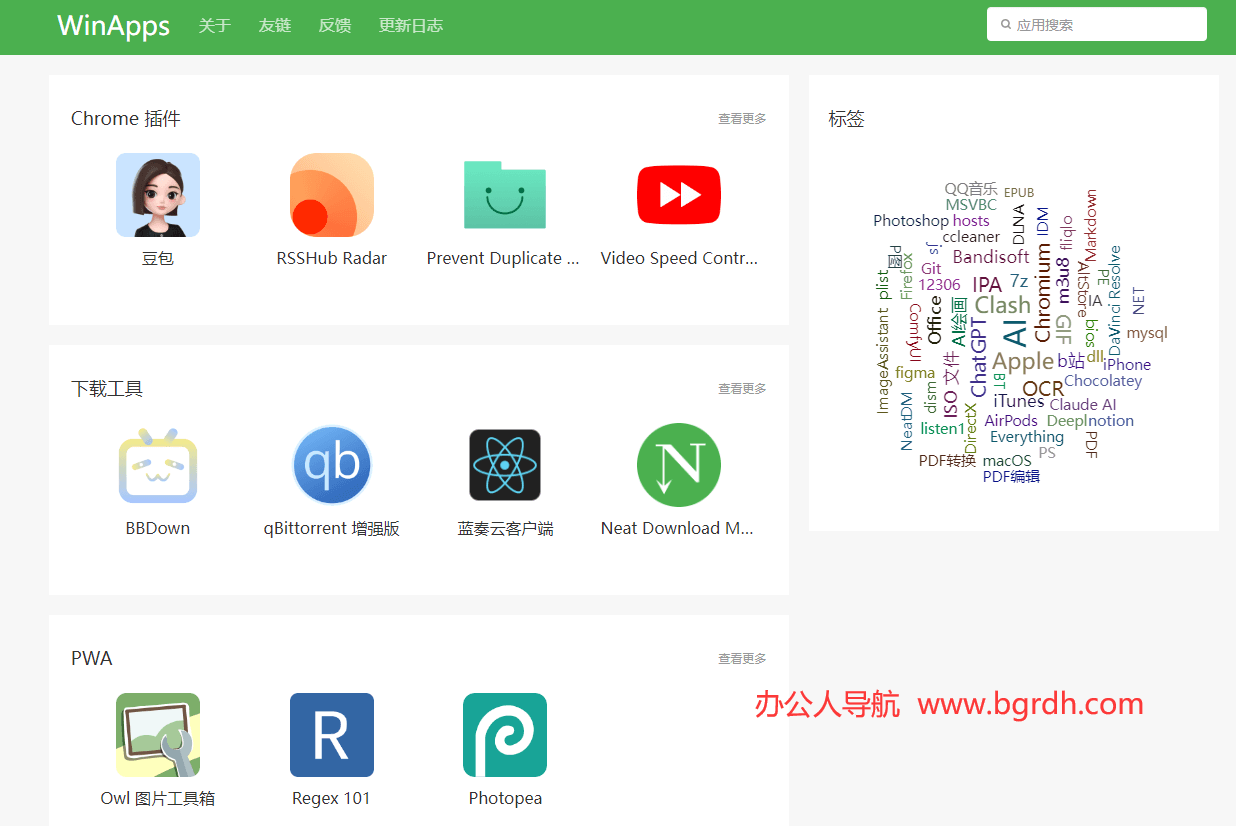This screenshot has height=826, width=1236.
Task: Open the 更新日志 nav item
Action: pyautogui.click(x=411, y=25)
